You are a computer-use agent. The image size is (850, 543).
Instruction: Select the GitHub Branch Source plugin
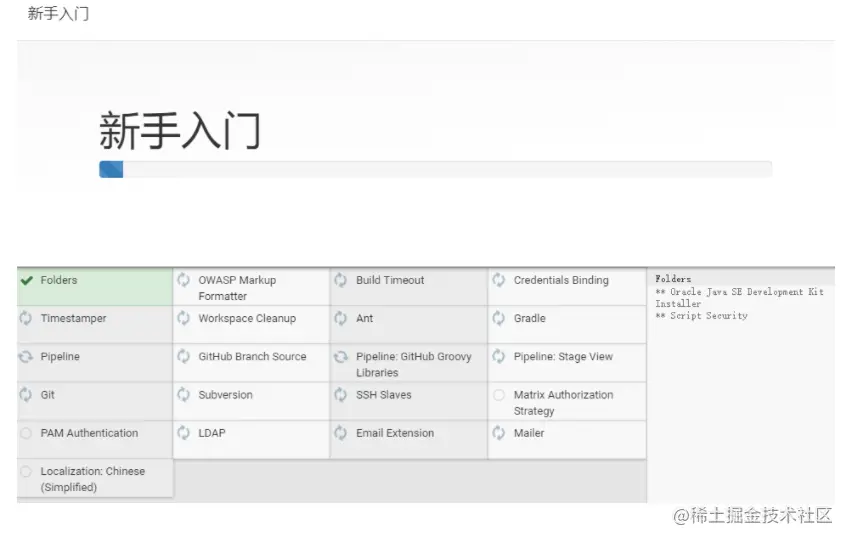point(252,357)
